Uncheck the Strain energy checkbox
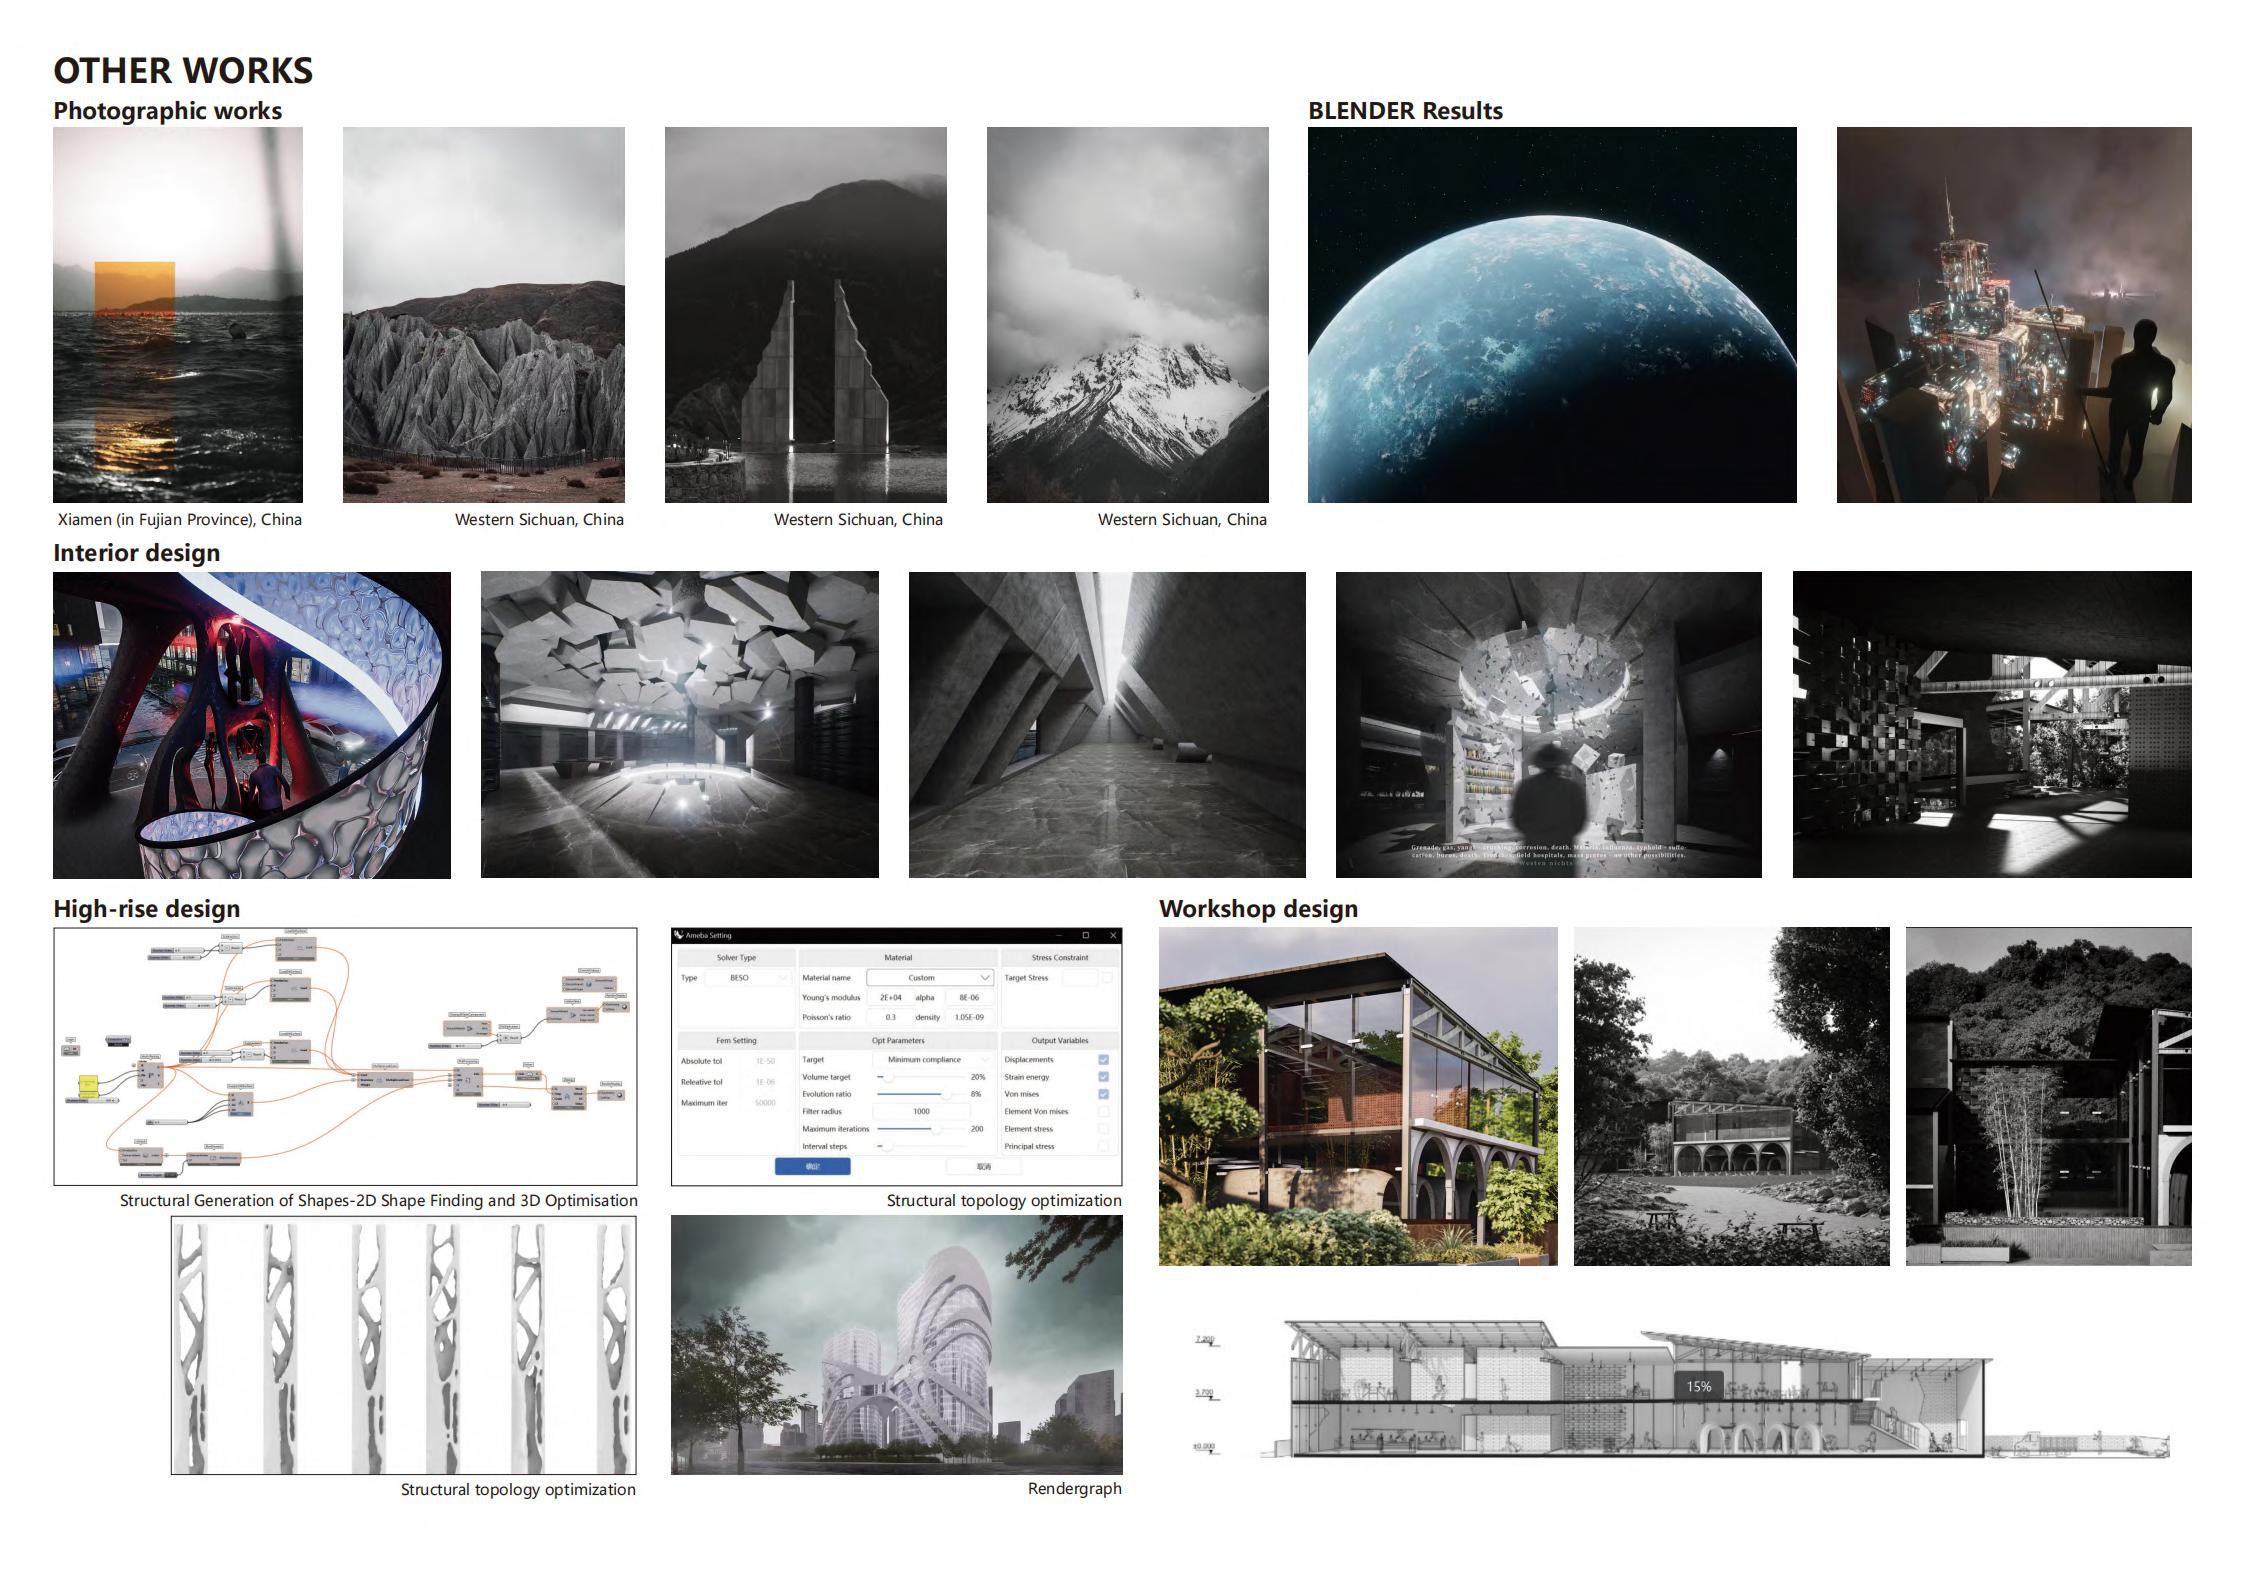2245x1587 pixels. point(1103,1077)
